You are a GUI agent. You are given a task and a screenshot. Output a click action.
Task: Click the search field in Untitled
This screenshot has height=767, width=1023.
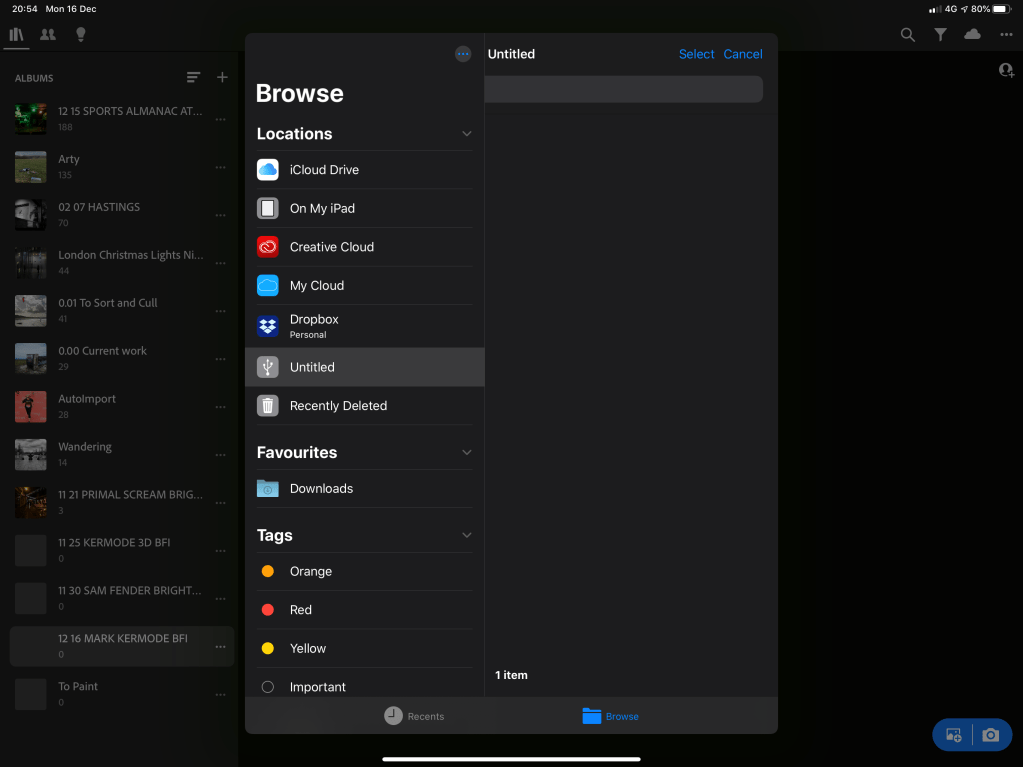tap(623, 89)
